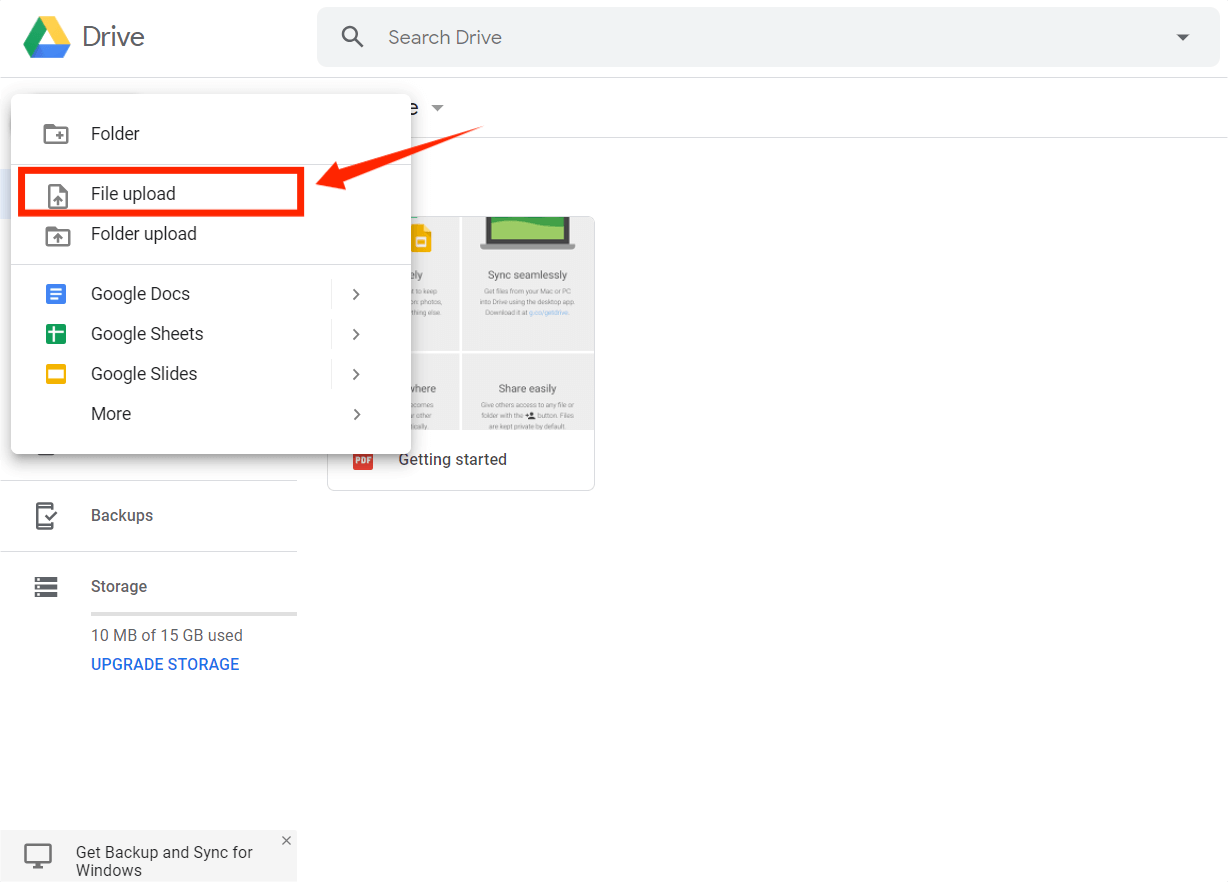Click the Google Sheets icon
The width and height of the screenshot is (1228, 882).
click(x=56, y=334)
